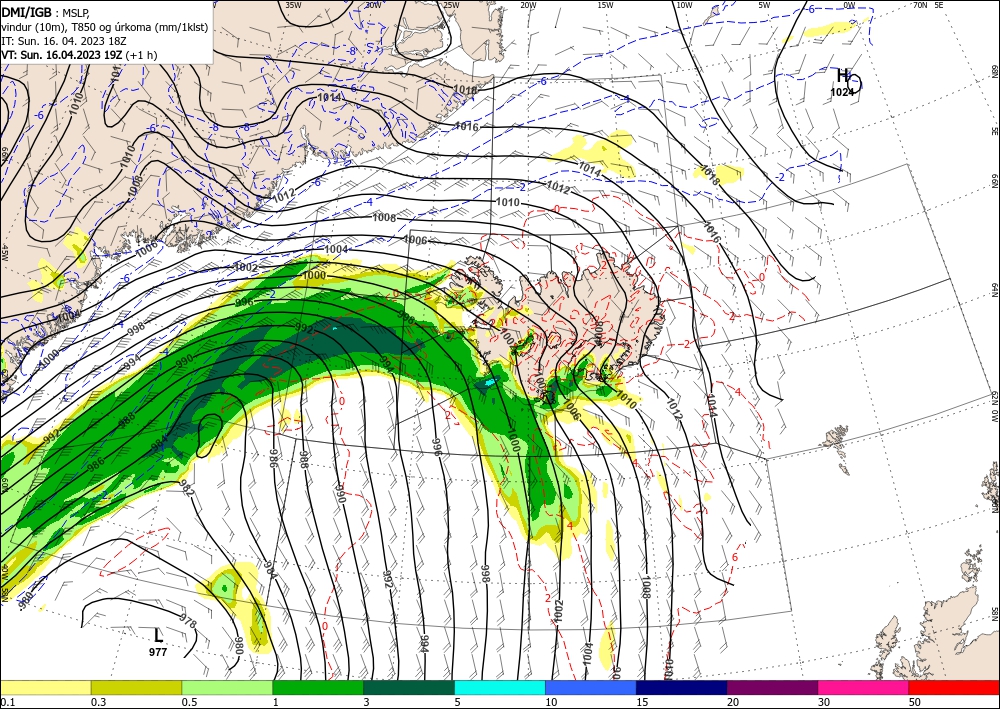
Task: Click the 977 low pressure value
Action: pyautogui.click(x=158, y=652)
